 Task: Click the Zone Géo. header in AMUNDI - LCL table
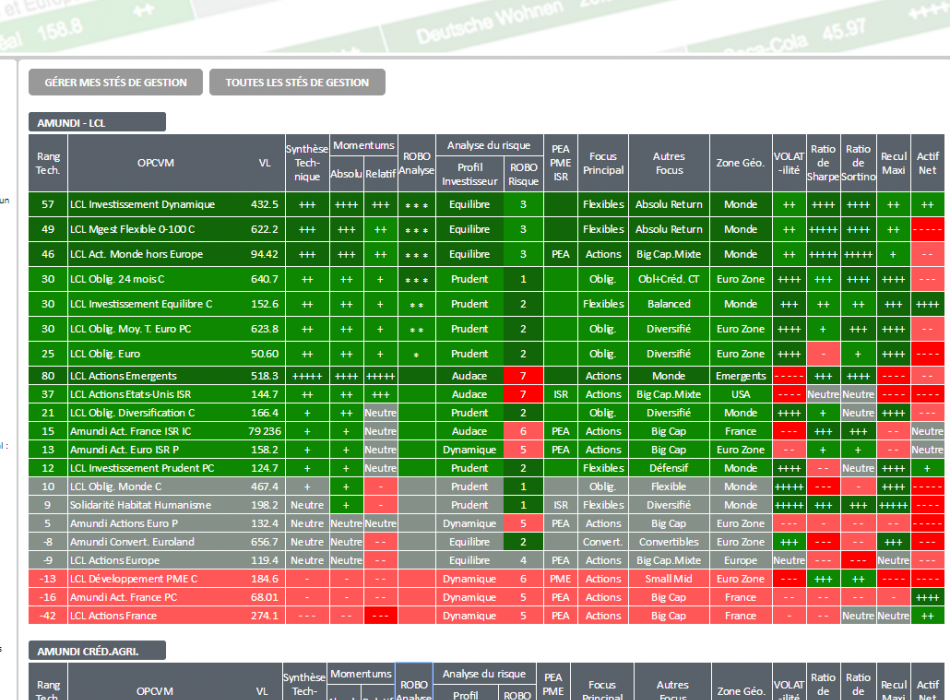tap(740, 163)
